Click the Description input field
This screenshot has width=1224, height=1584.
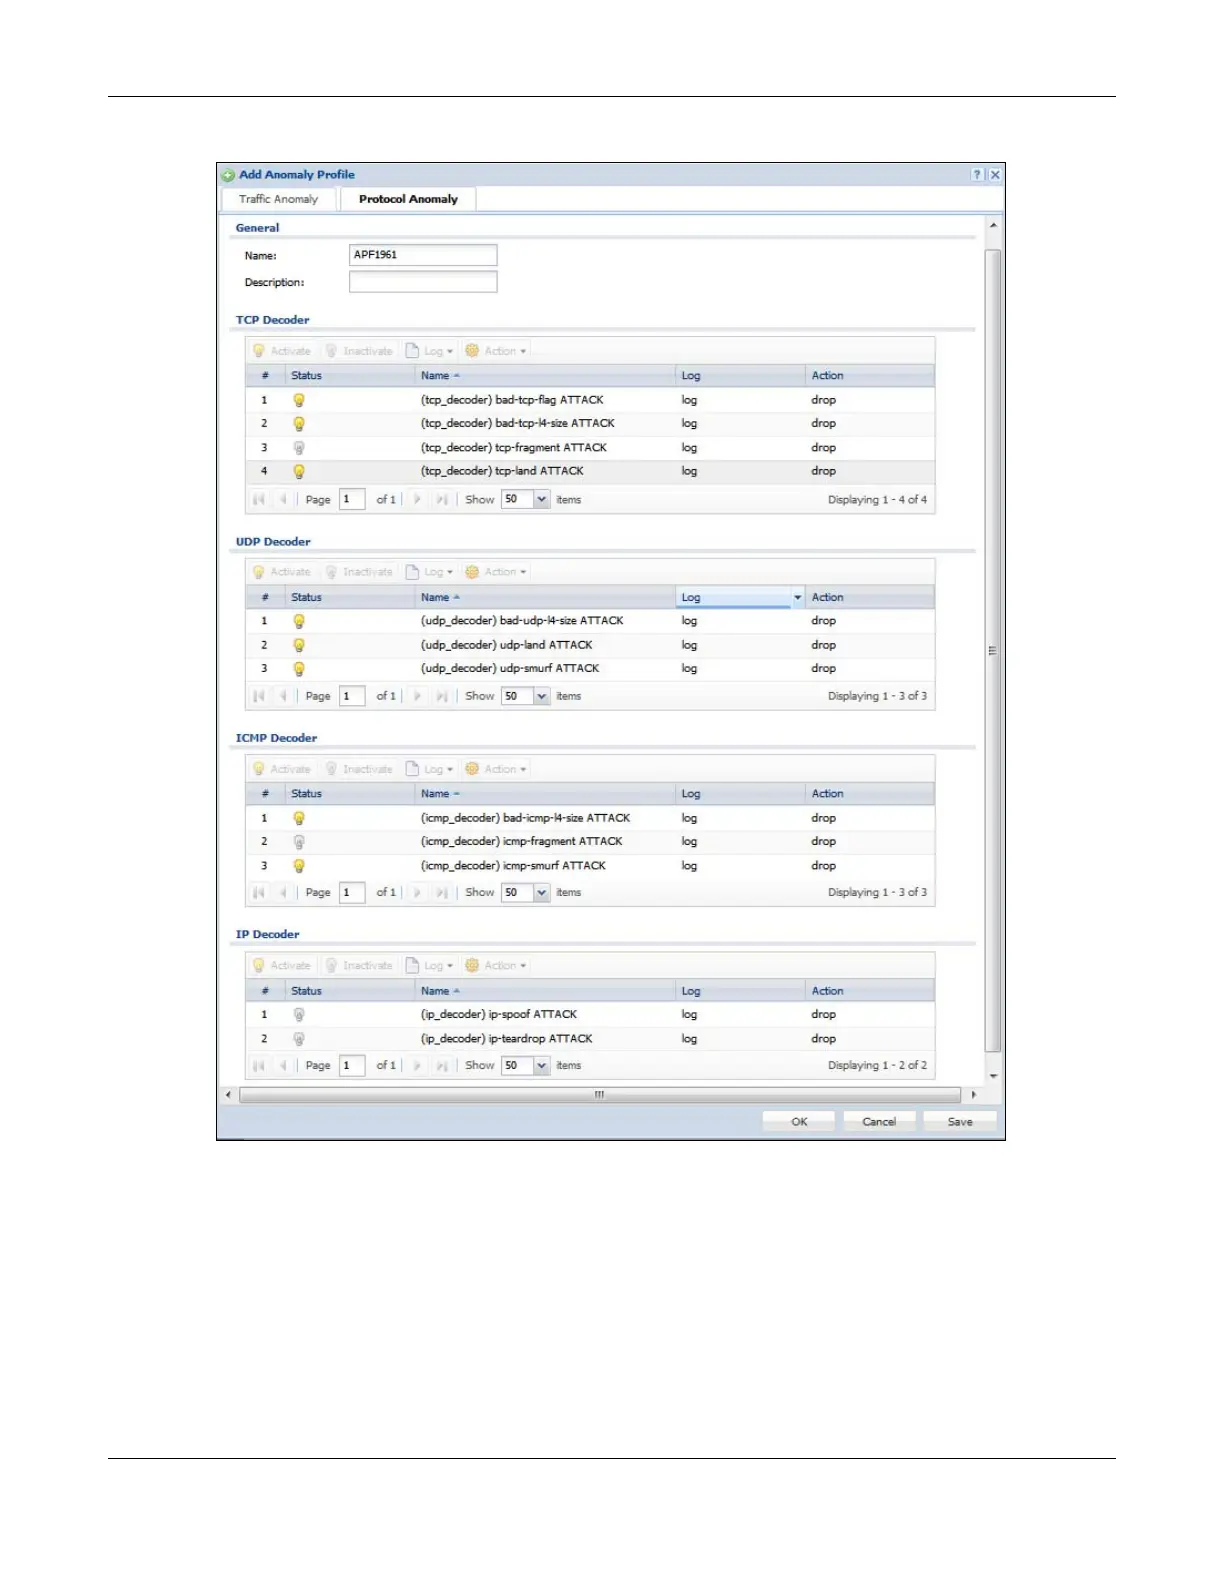[423, 283]
